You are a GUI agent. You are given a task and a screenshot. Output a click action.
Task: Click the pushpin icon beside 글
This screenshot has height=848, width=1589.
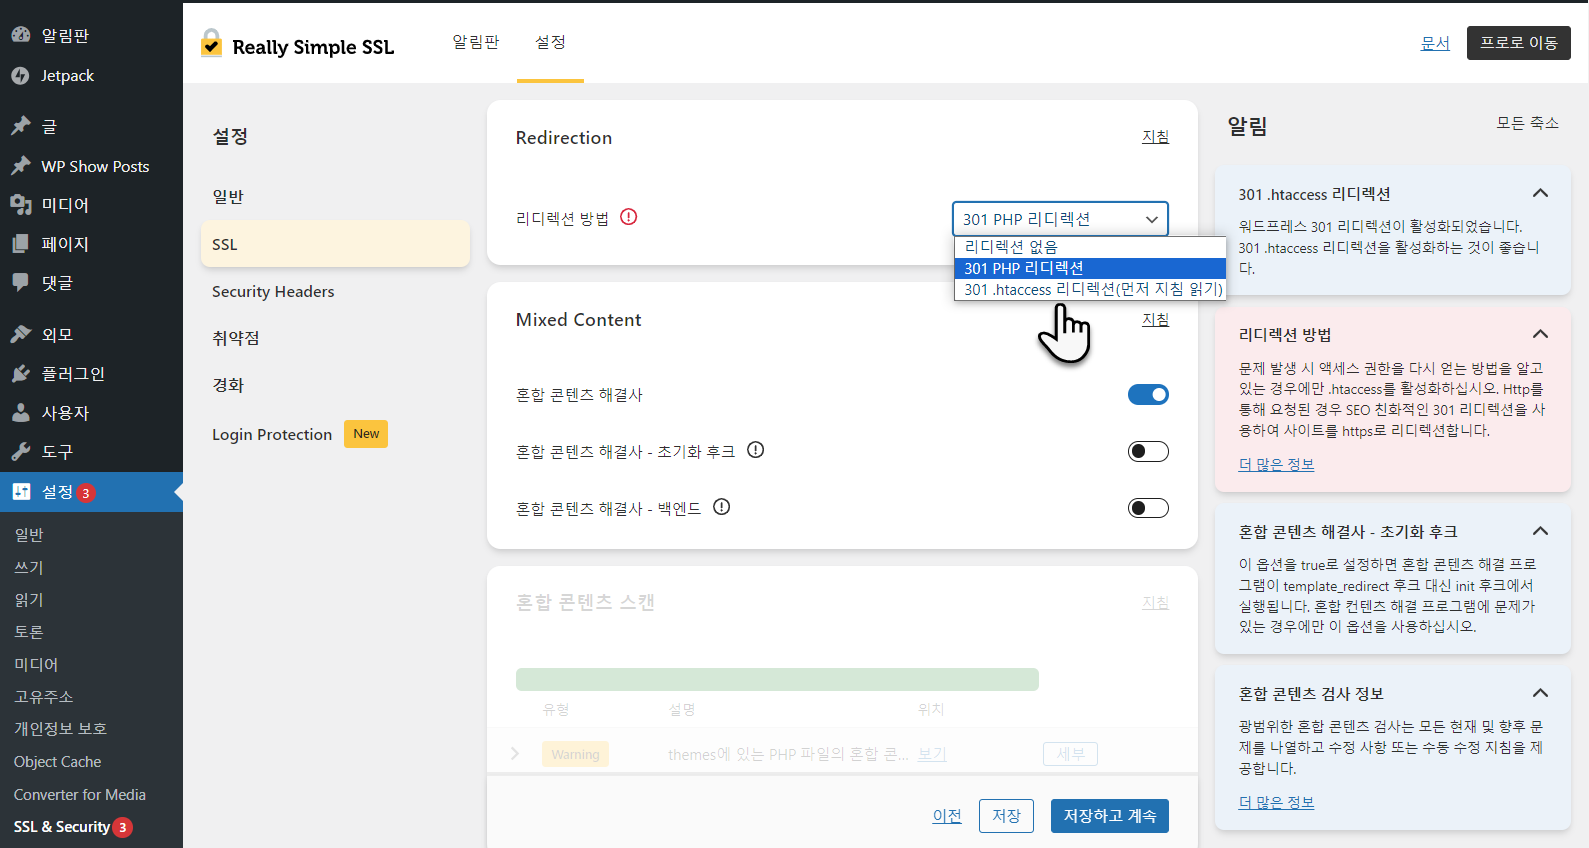click(x=21, y=126)
